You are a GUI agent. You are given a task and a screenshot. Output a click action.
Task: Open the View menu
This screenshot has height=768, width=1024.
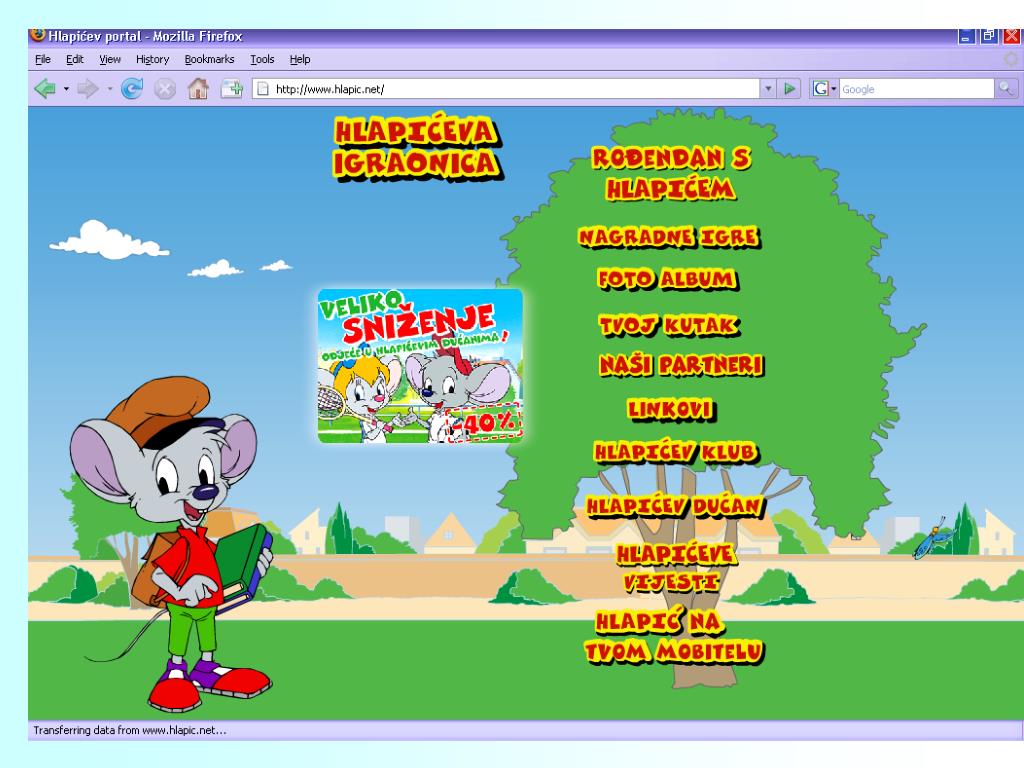tap(110, 59)
